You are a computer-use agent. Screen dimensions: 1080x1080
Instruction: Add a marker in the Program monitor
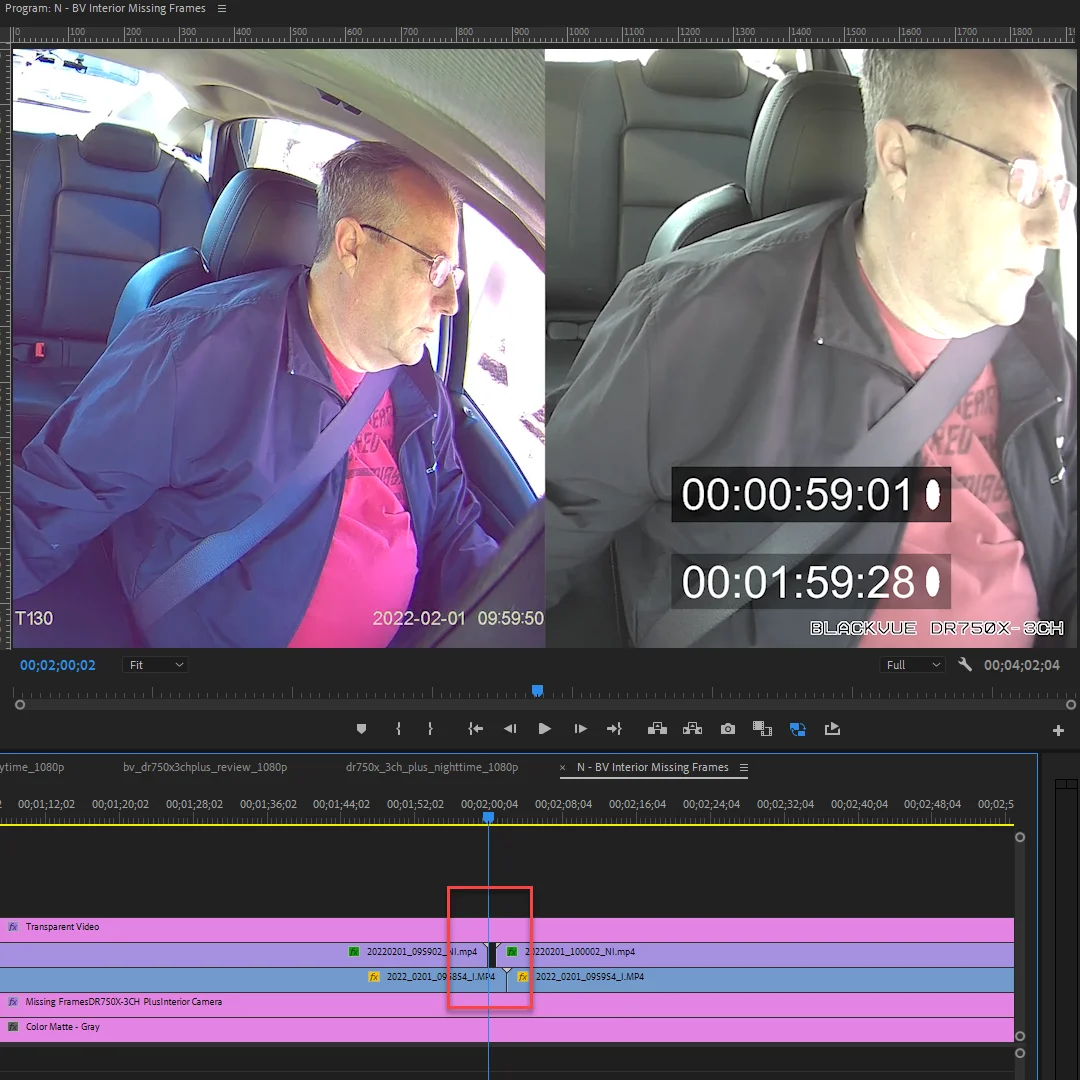361,729
